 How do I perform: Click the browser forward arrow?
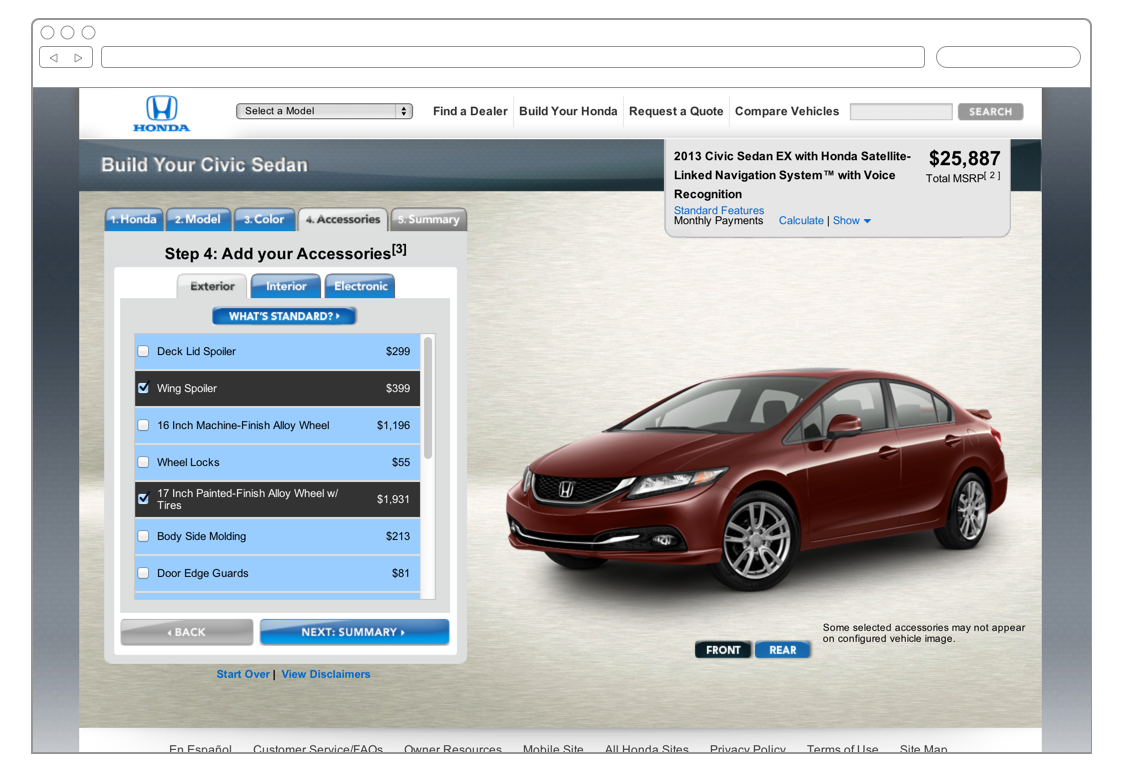78,57
